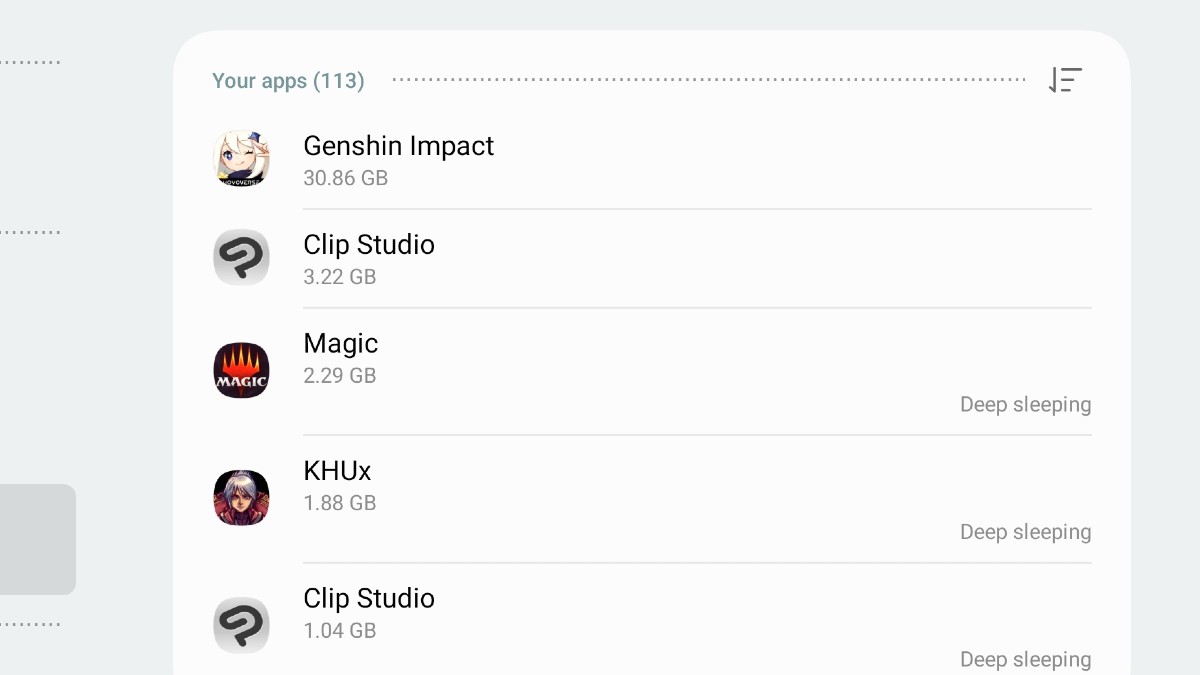This screenshot has width=1200, height=675.
Task: Select the Clip Studio 1.04 GB name
Action: click(x=369, y=598)
